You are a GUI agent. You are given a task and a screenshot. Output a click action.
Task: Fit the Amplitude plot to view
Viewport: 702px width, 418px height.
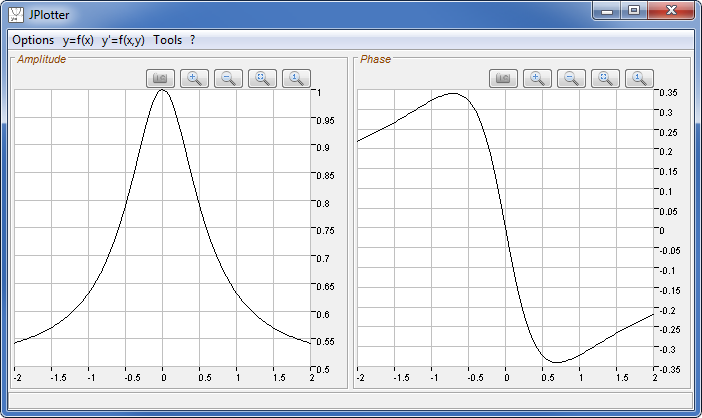point(263,78)
